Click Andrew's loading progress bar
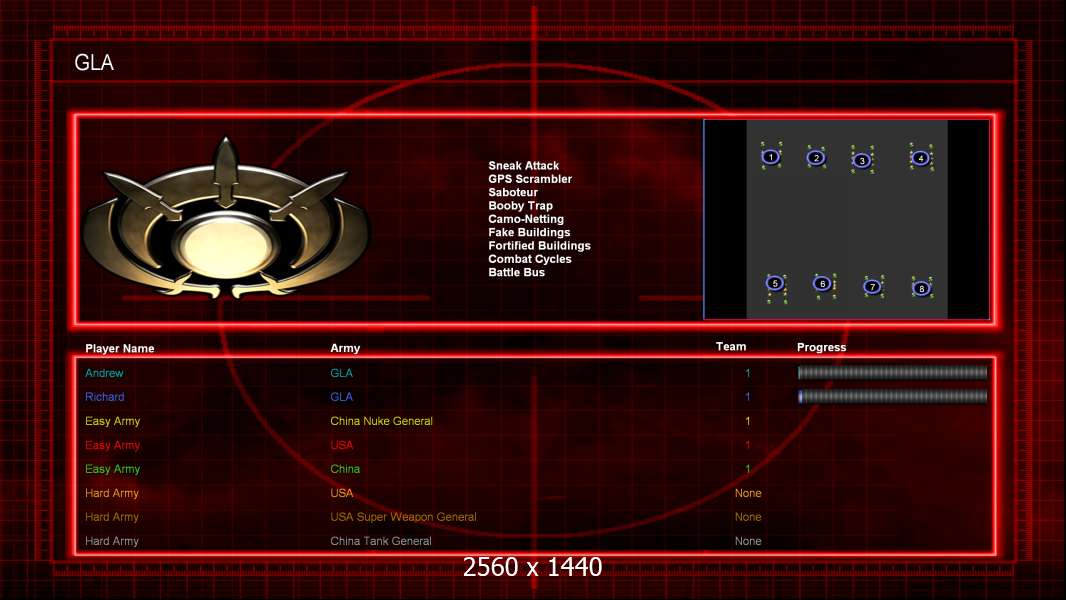1066x600 pixels. coord(892,372)
